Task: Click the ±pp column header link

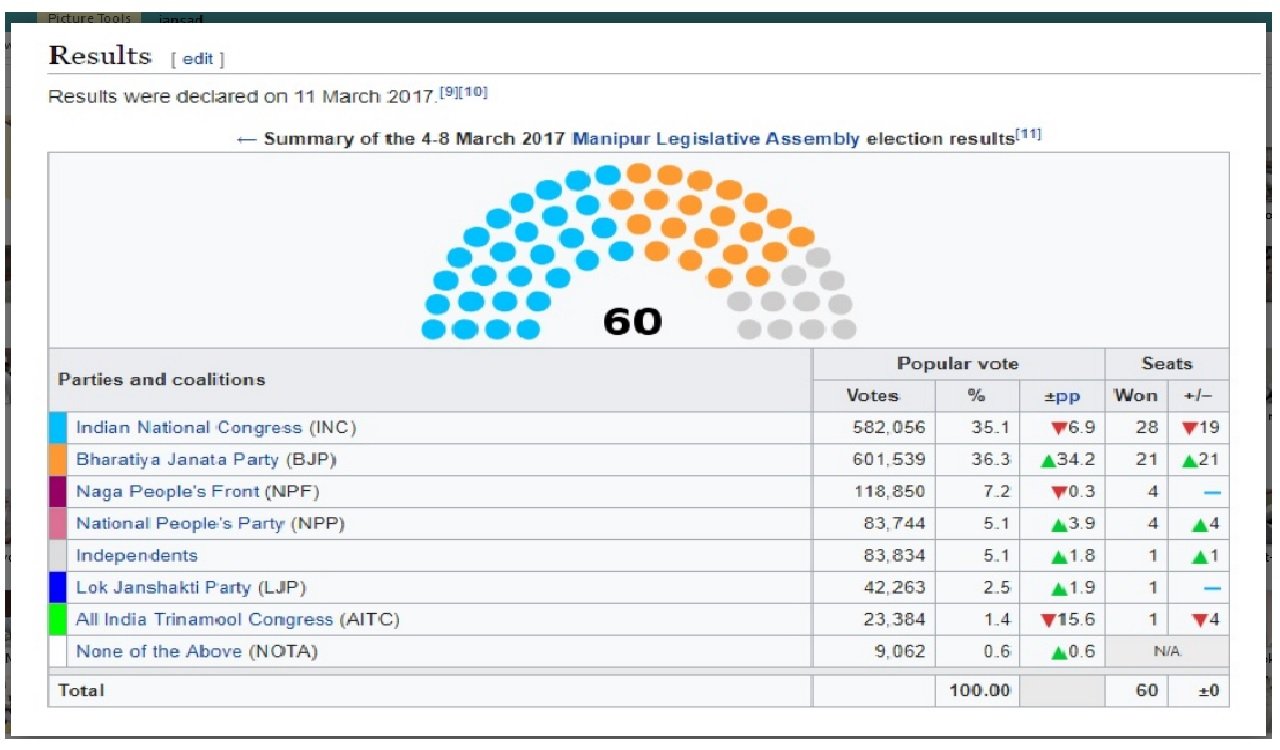Action: [1061, 396]
